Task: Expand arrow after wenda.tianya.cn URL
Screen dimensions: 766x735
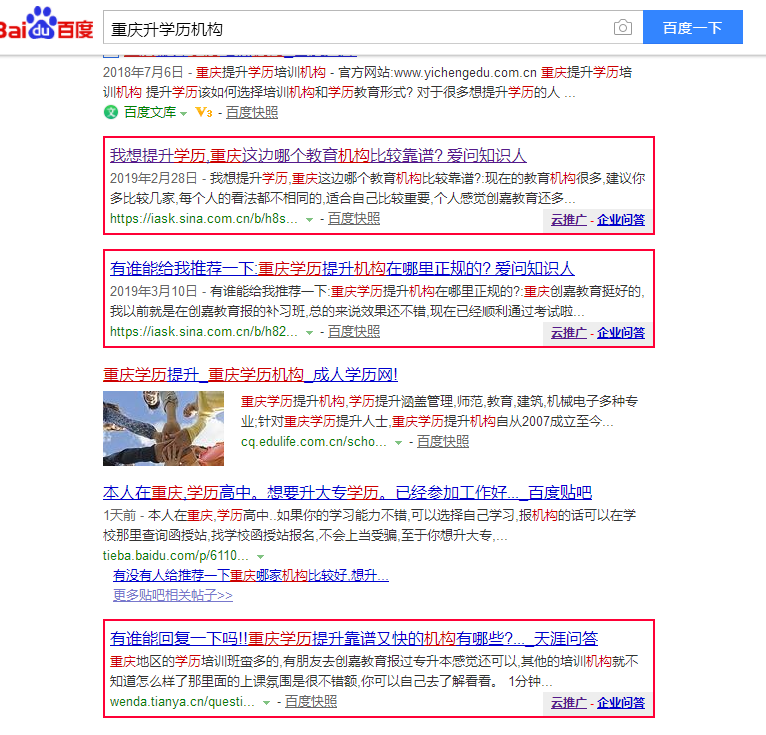Action: [x=266, y=703]
